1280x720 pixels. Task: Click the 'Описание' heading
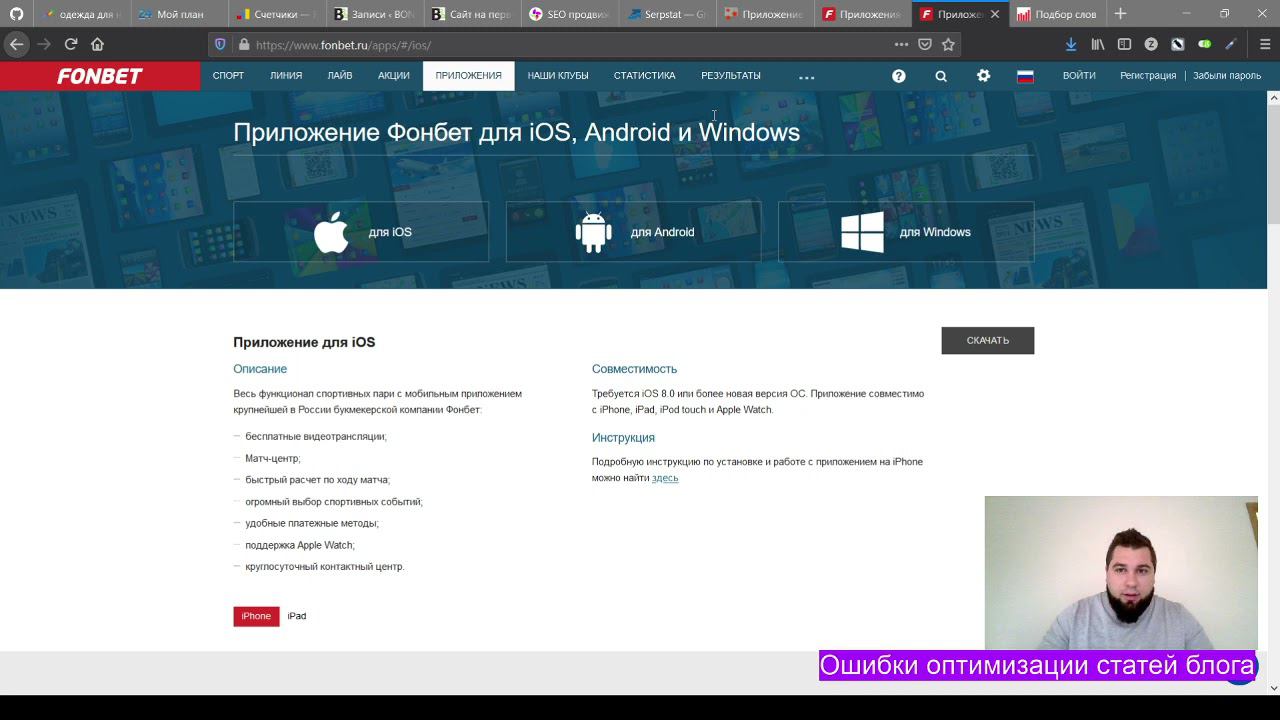click(260, 369)
